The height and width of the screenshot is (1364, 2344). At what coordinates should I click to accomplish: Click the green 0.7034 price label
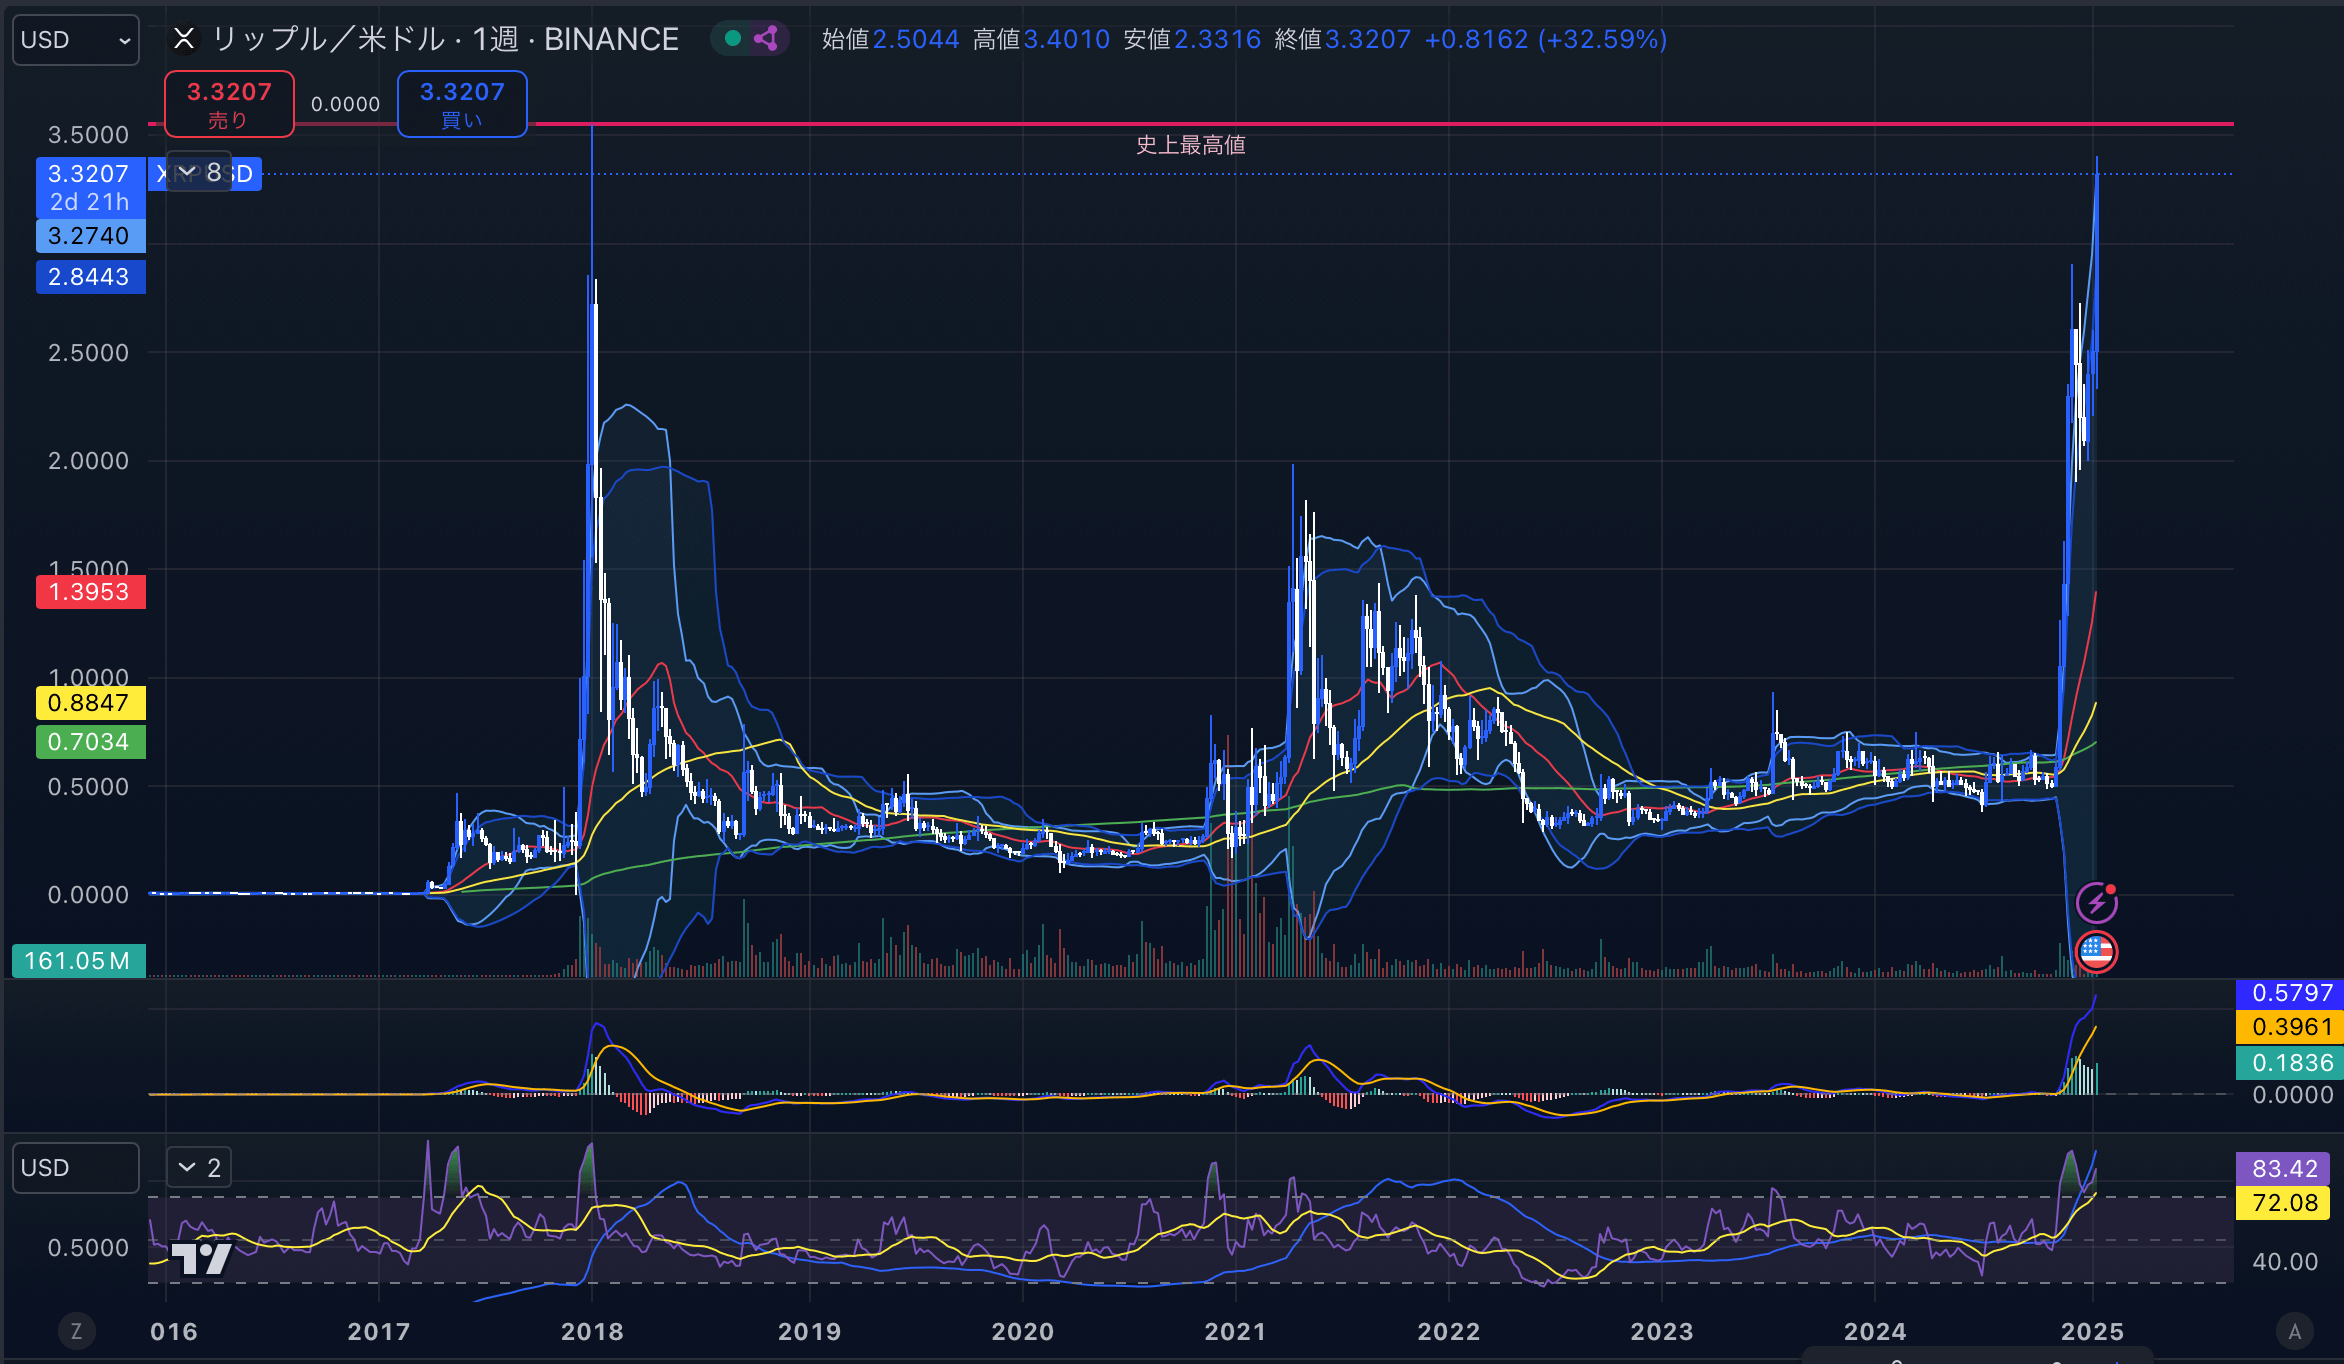tap(90, 742)
